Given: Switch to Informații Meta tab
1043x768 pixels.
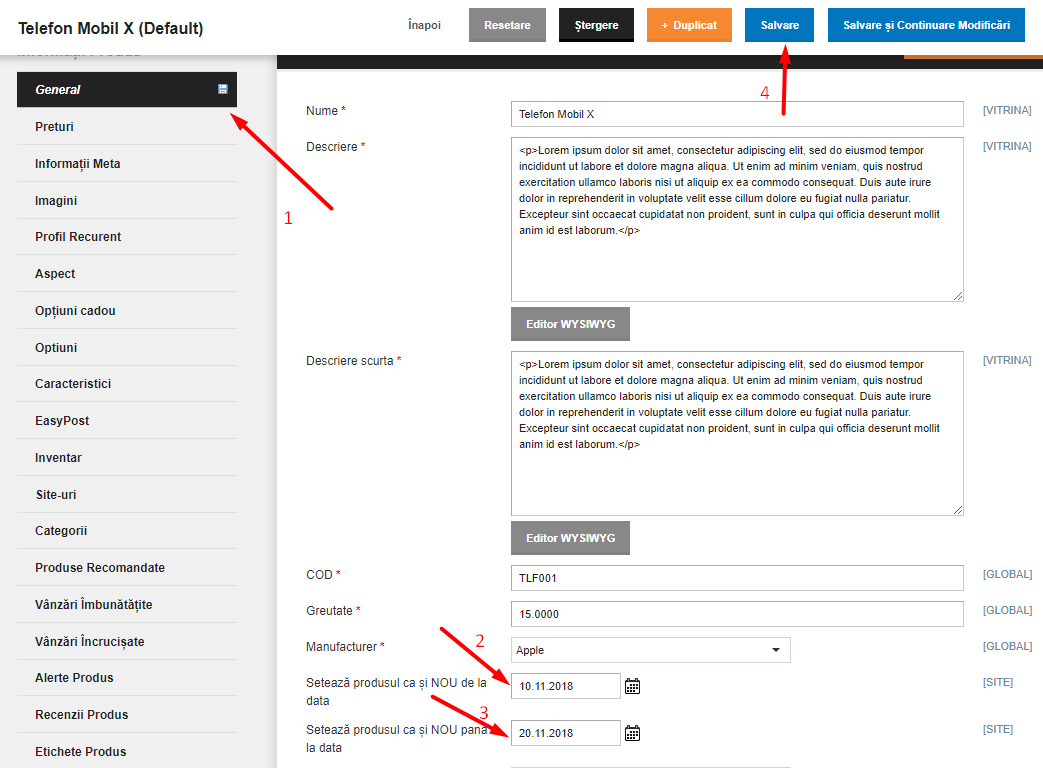Looking at the screenshot, I should 126,164.
